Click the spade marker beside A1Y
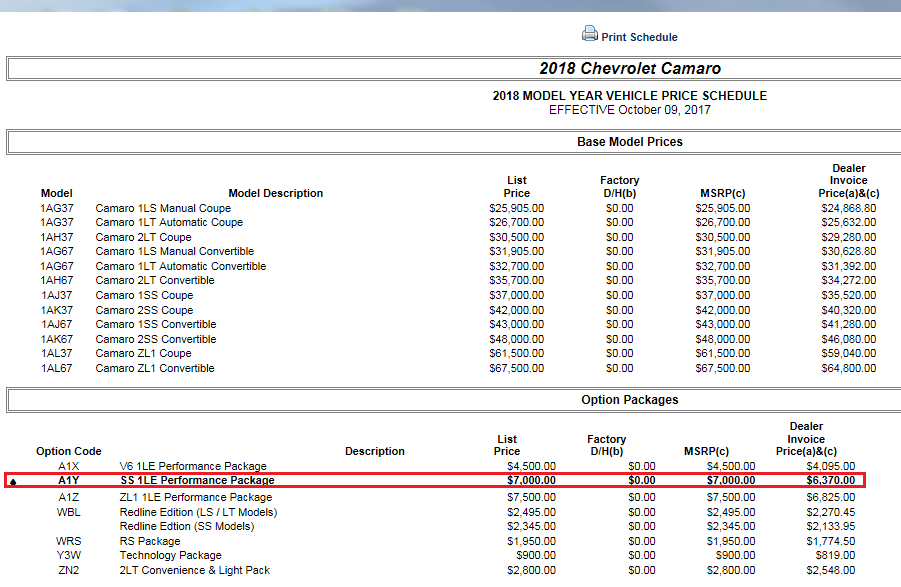Viewport: 901px width, 587px height. (14, 482)
